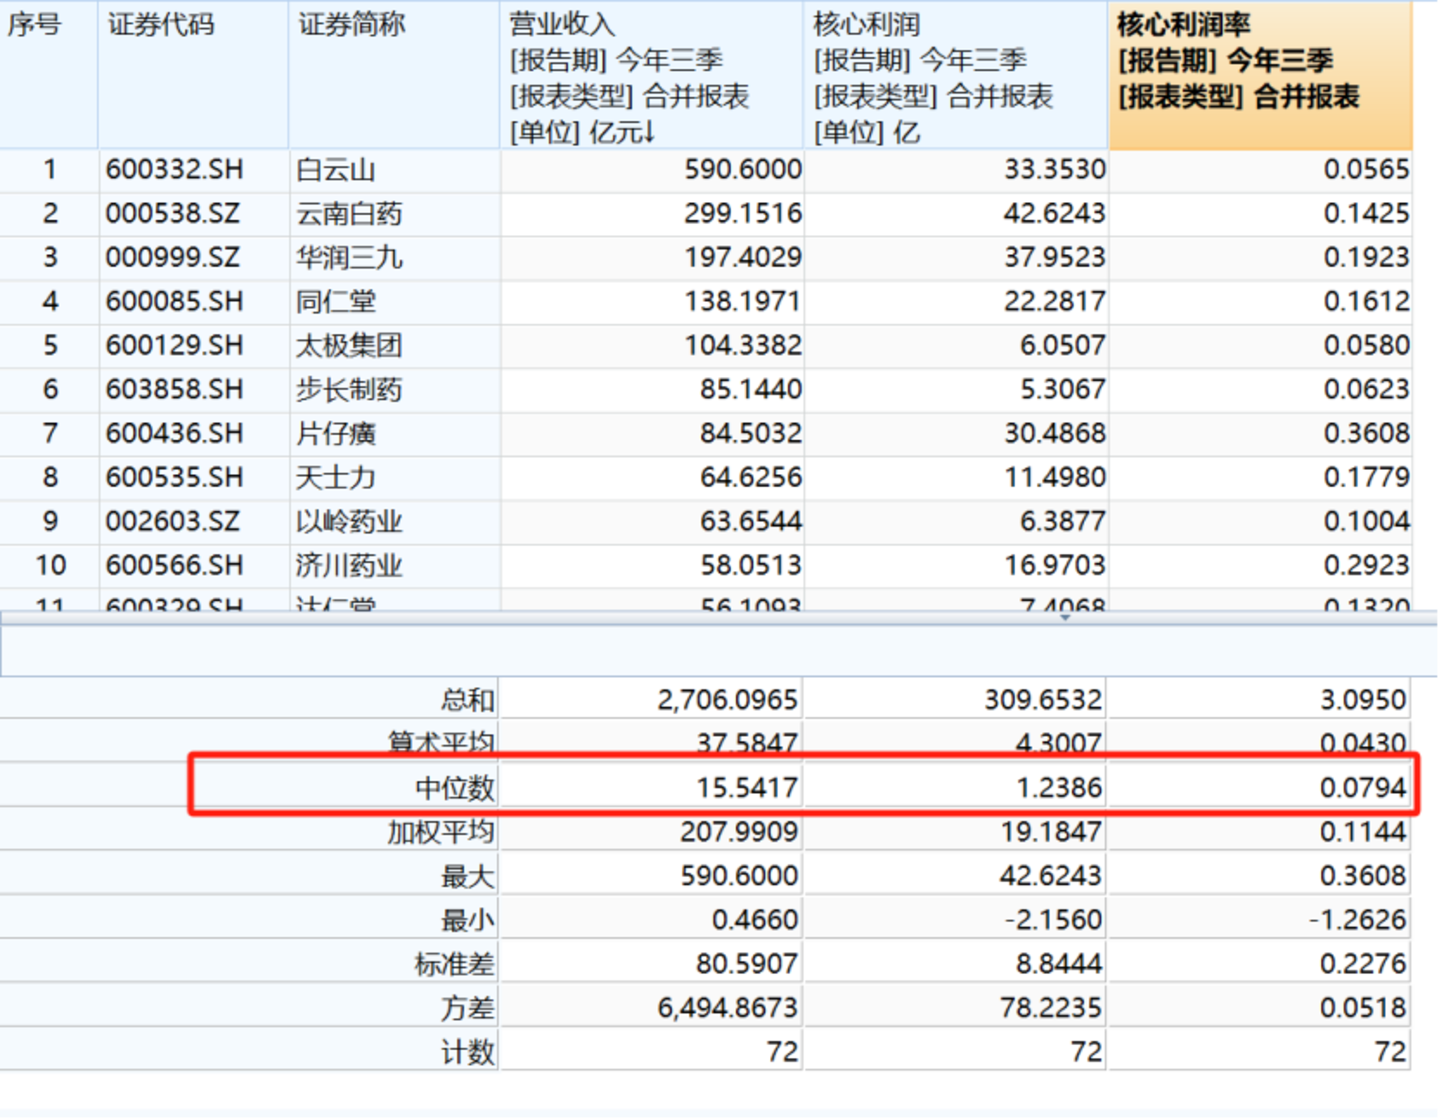Select 华润三九 in the name column
Viewport: 1439px width, 1119px height.
[350, 258]
